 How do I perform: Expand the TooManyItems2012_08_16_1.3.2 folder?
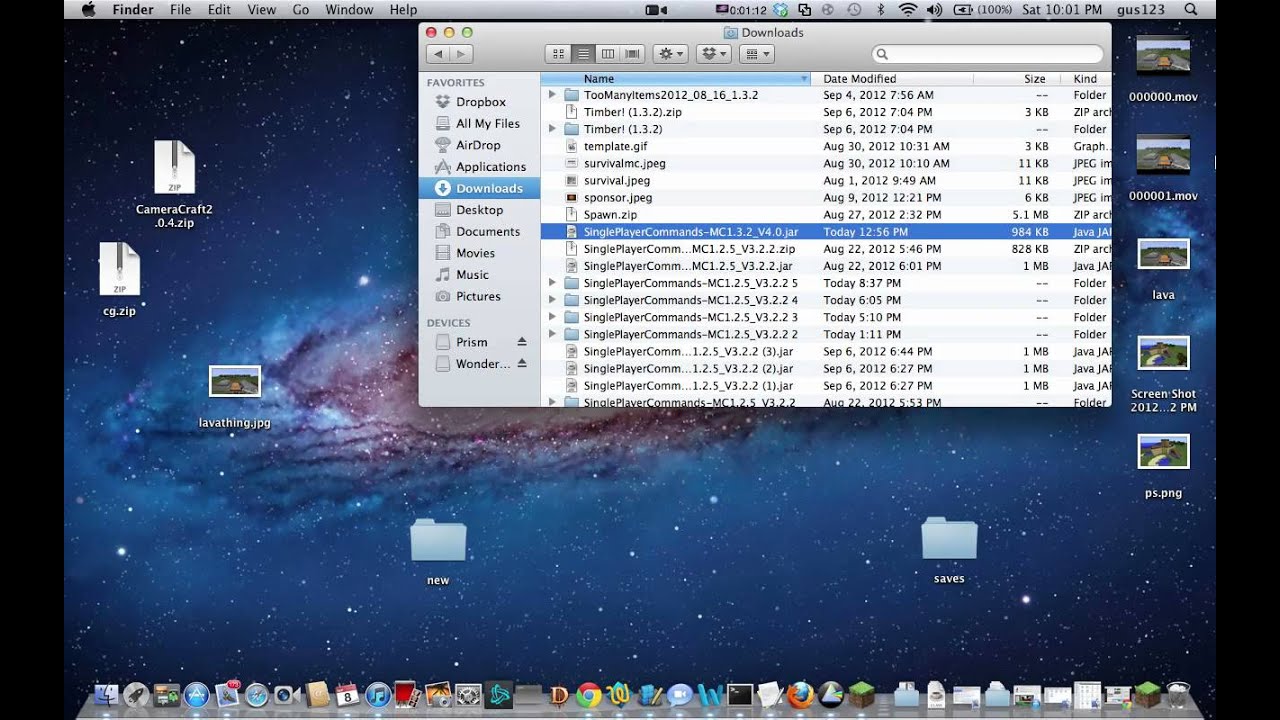552,95
